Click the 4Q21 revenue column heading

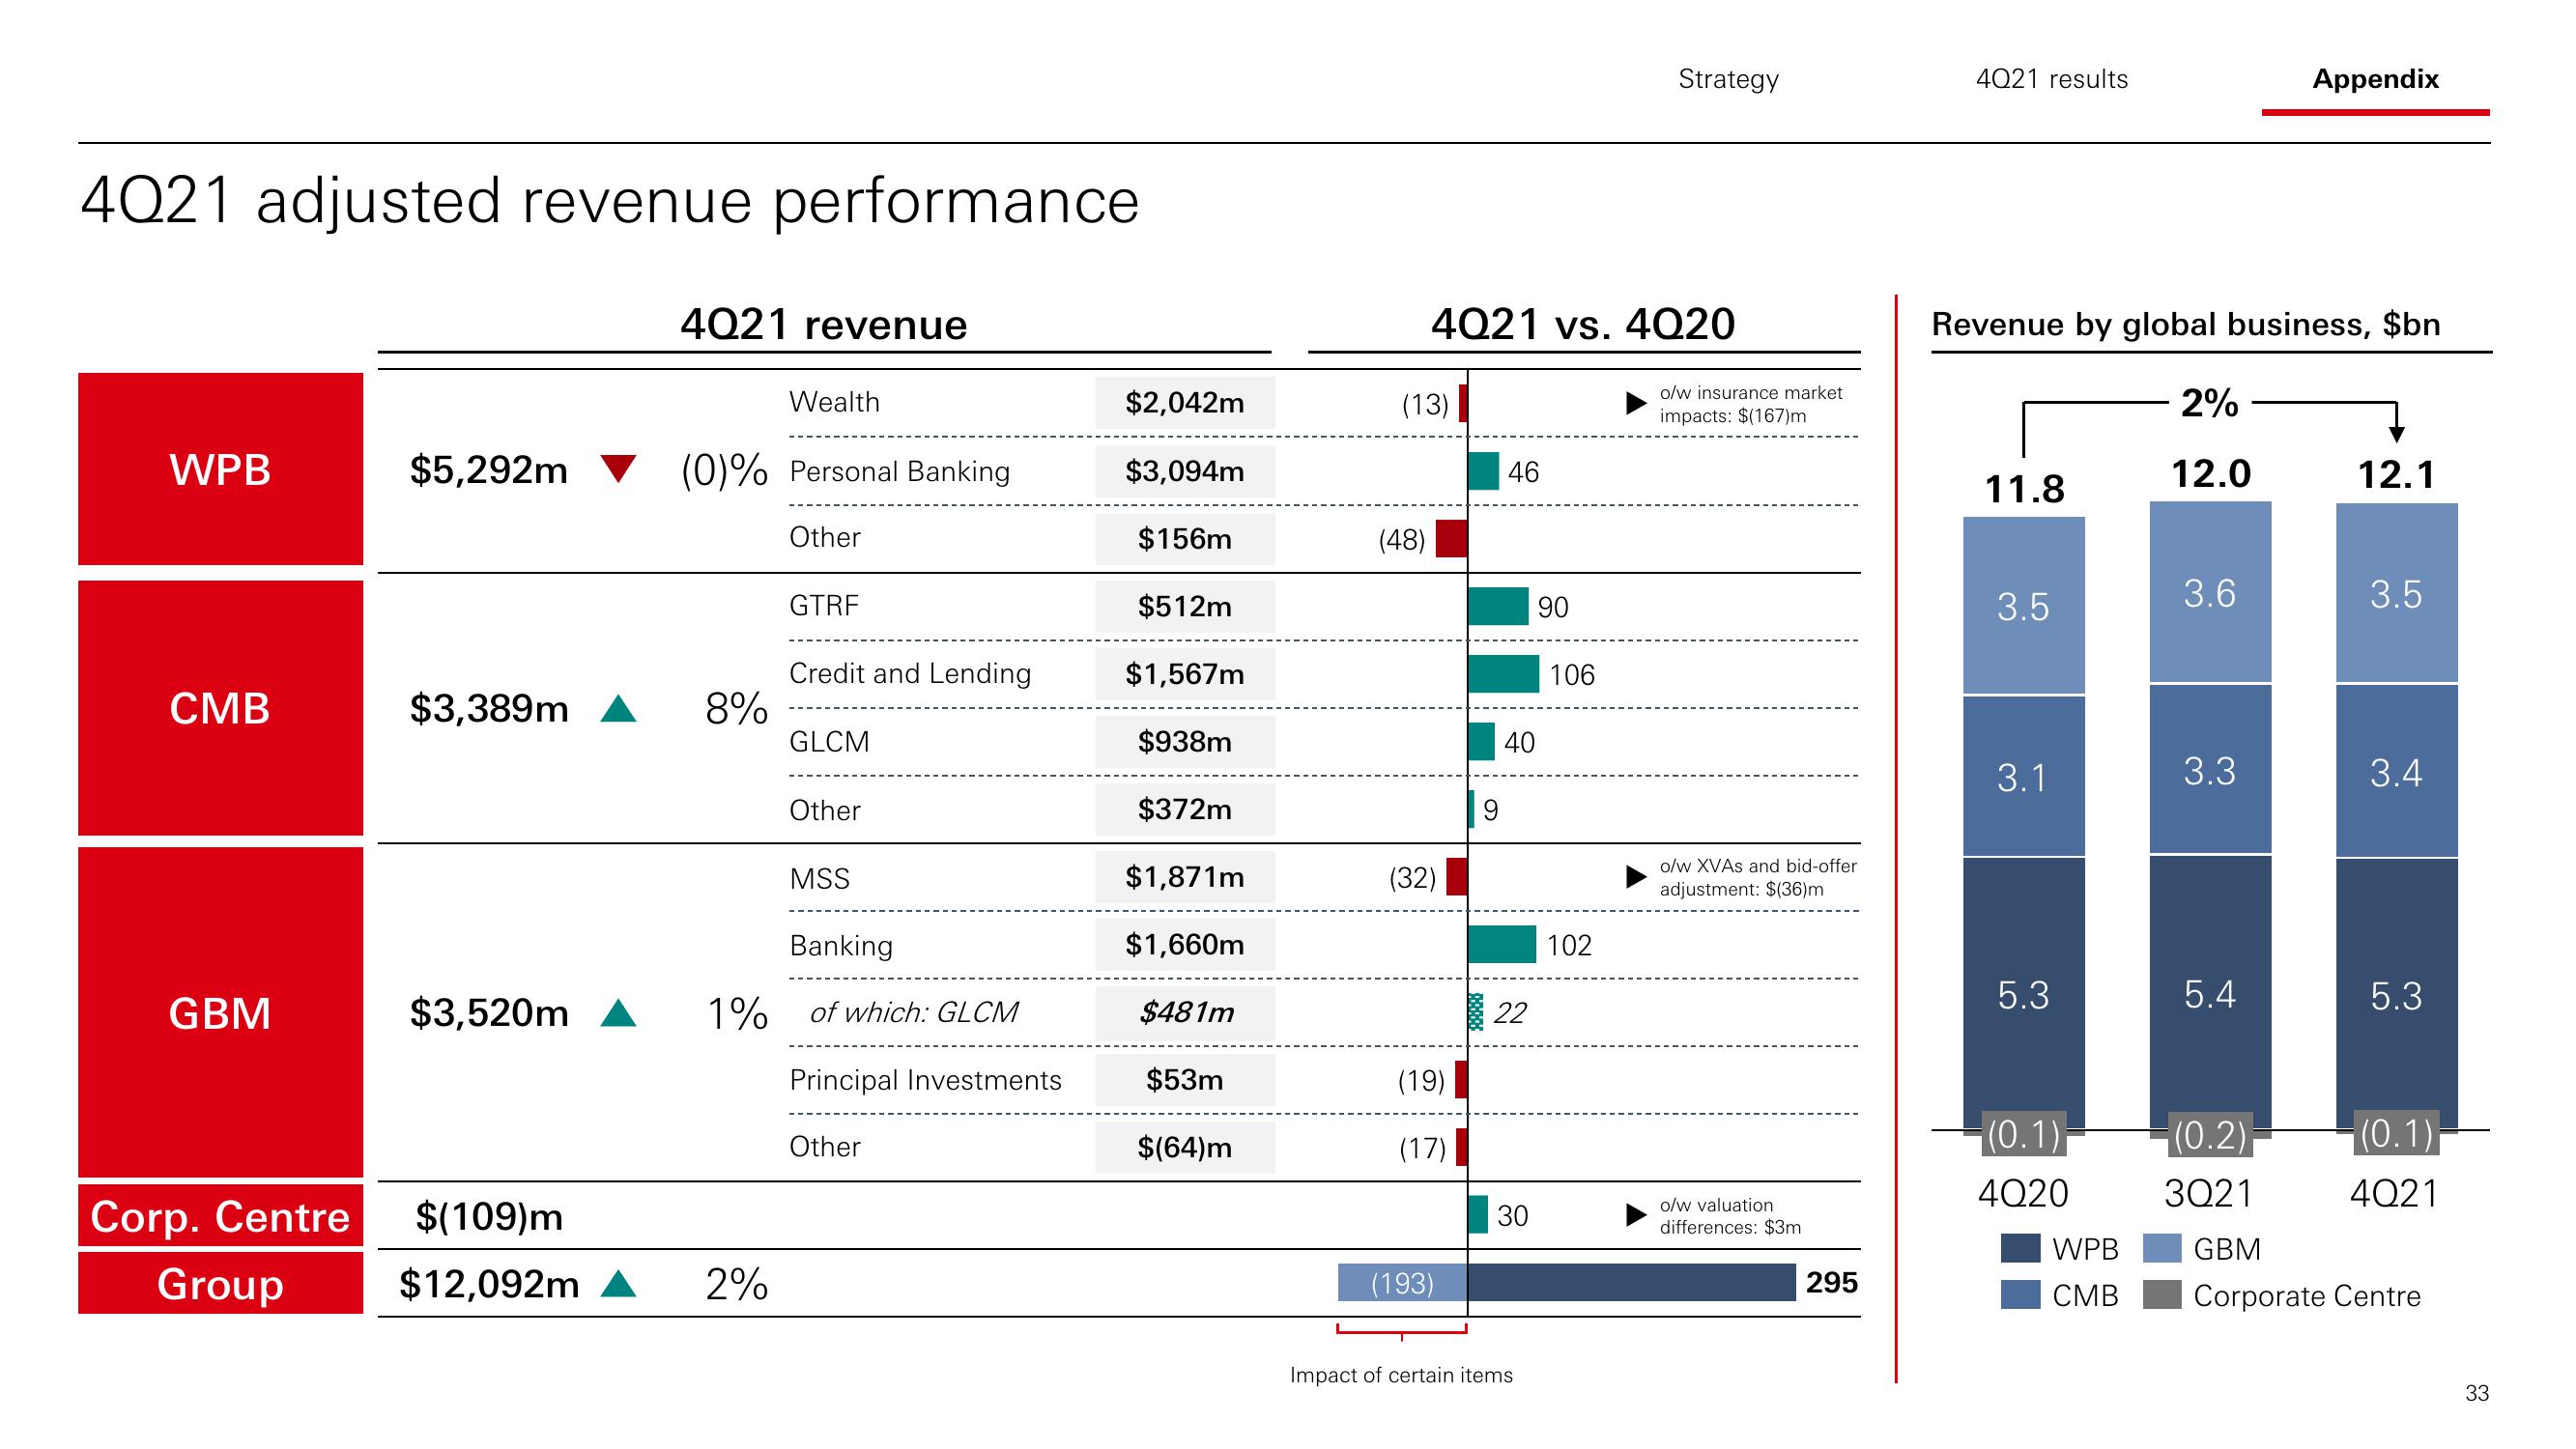(824, 325)
